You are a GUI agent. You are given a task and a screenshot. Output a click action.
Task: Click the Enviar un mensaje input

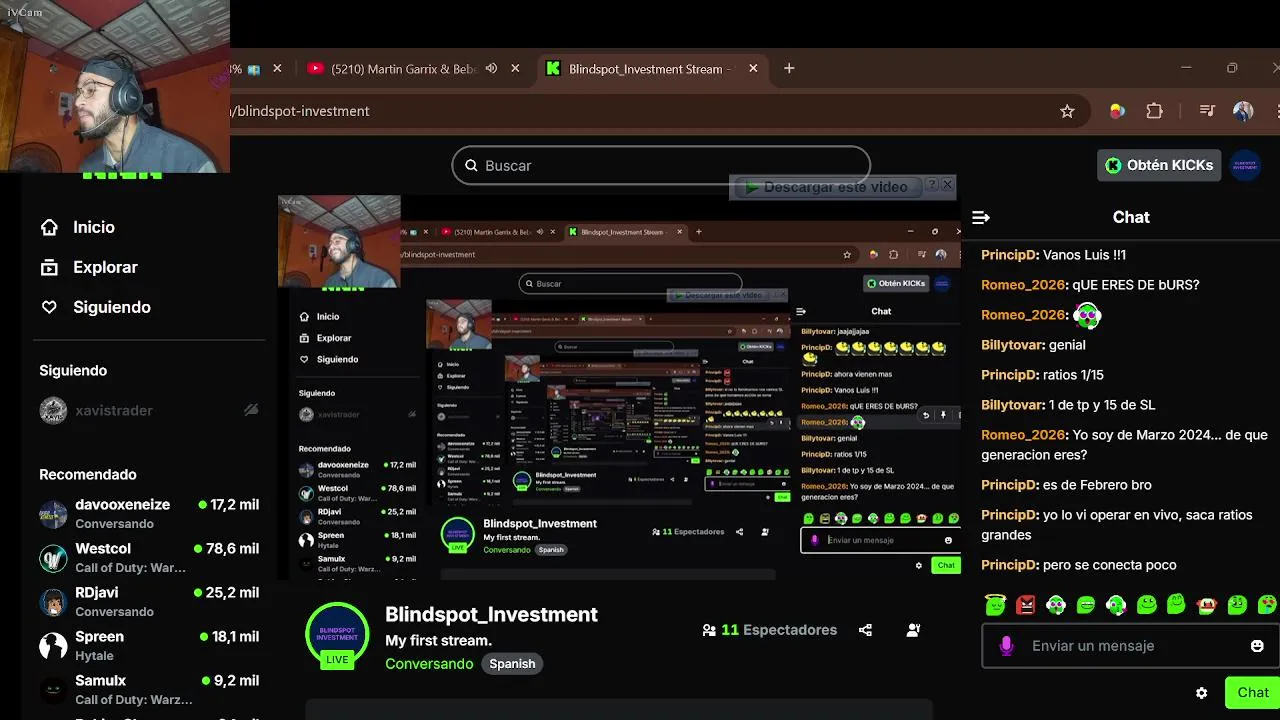tap(1130, 646)
